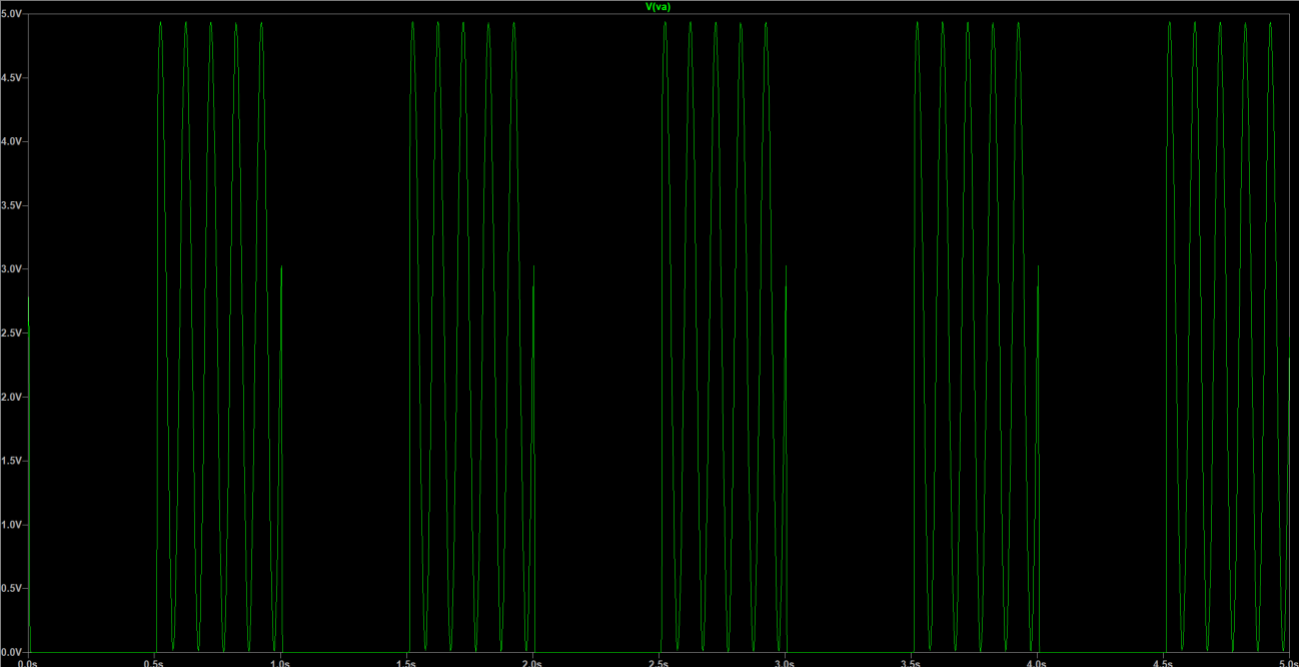Click the 2.5V tick label
1299x667 pixels.
coord(14,335)
